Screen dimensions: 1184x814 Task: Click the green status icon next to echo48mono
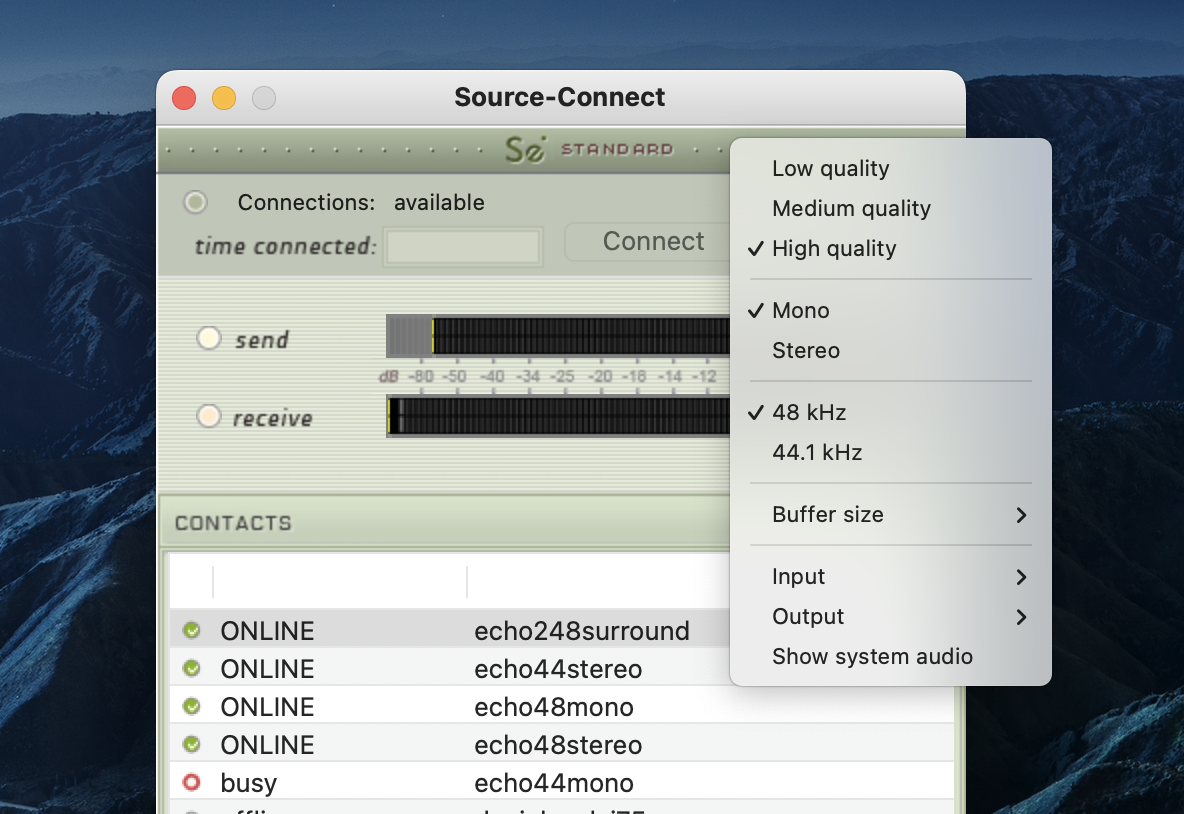[x=192, y=706]
